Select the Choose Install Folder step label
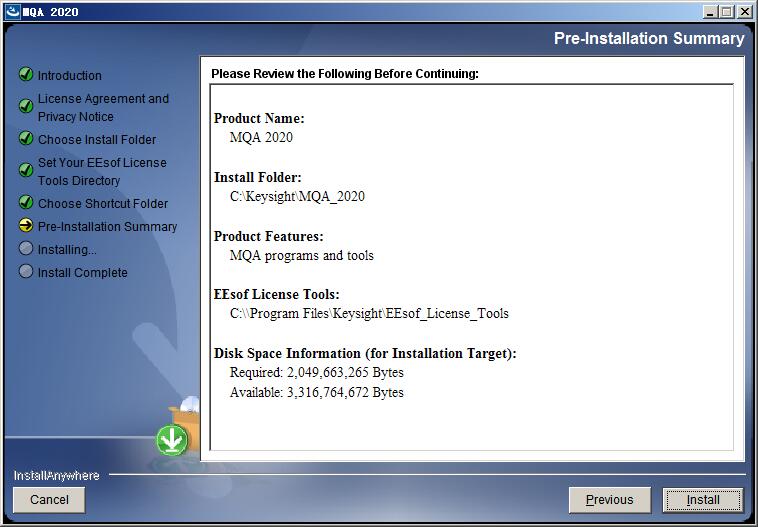 pos(97,139)
